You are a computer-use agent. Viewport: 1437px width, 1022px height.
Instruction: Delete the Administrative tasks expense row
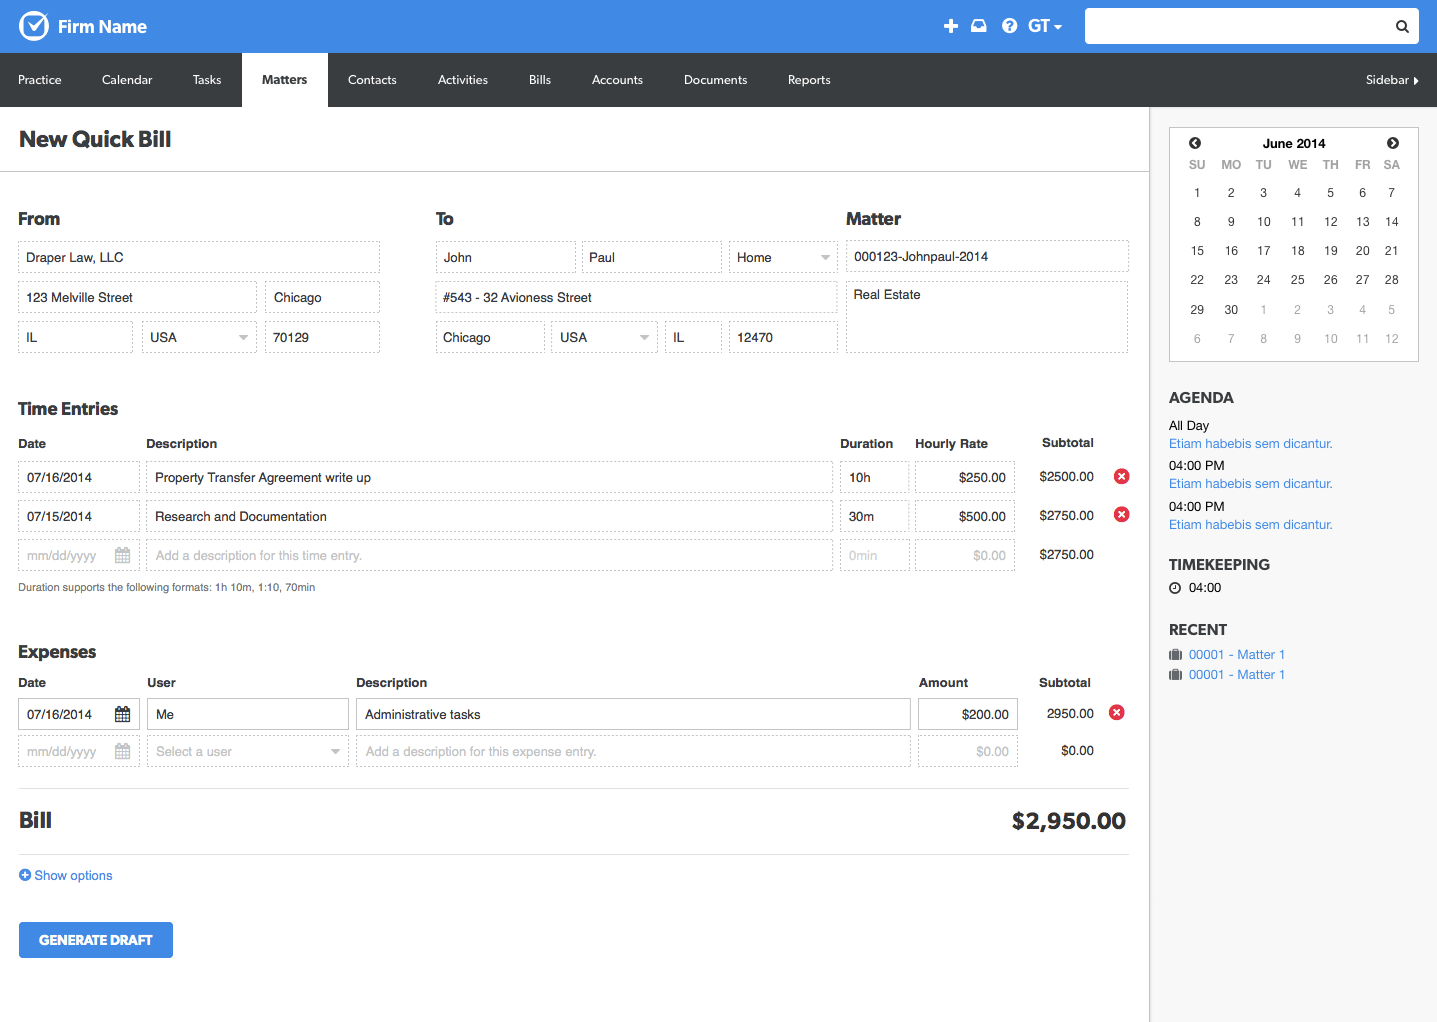tap(1117, 713)
